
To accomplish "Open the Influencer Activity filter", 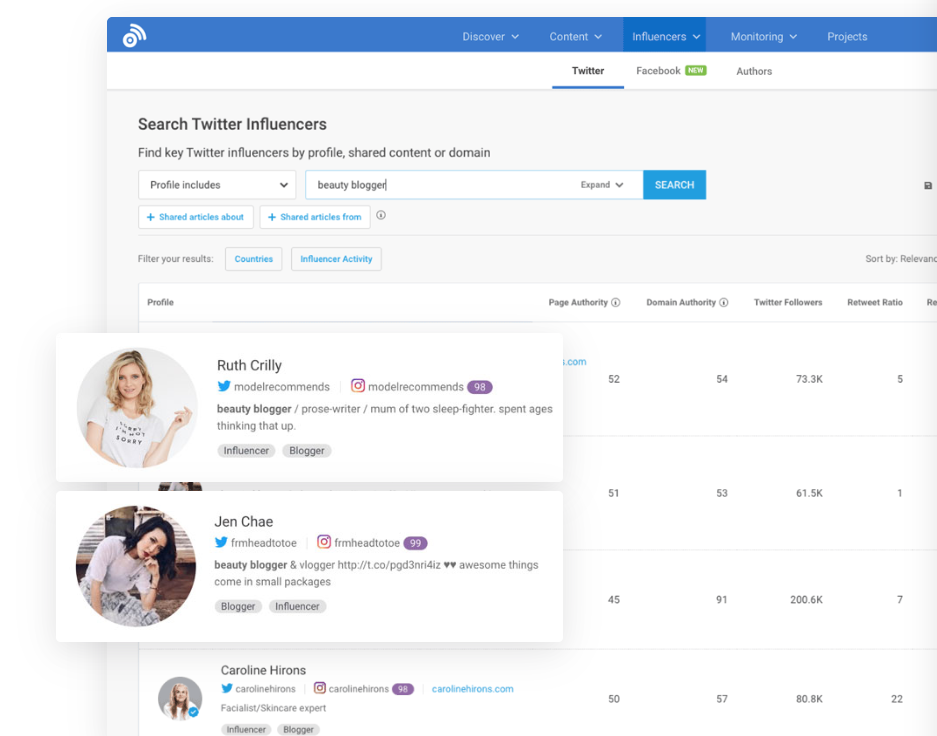I will coord(336,259).
